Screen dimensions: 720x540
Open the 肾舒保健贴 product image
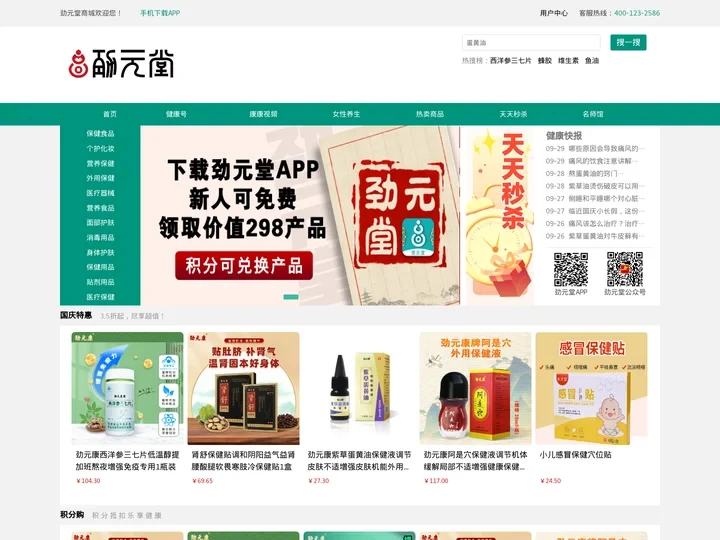243,388
